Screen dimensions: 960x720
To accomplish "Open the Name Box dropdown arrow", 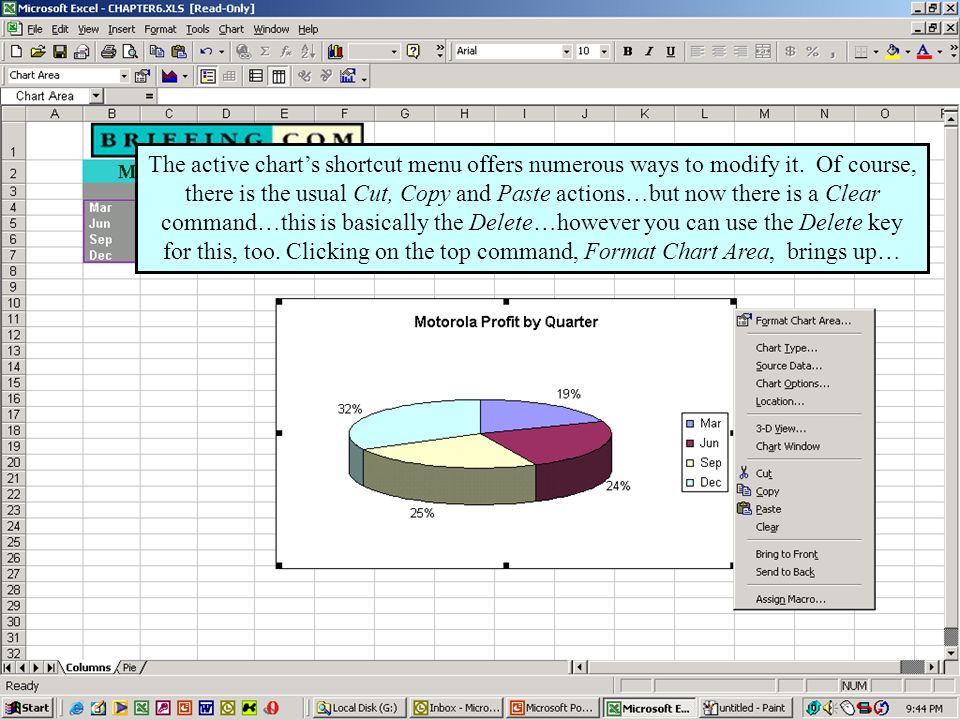I will pyautogui.click(x=96, y=96).
